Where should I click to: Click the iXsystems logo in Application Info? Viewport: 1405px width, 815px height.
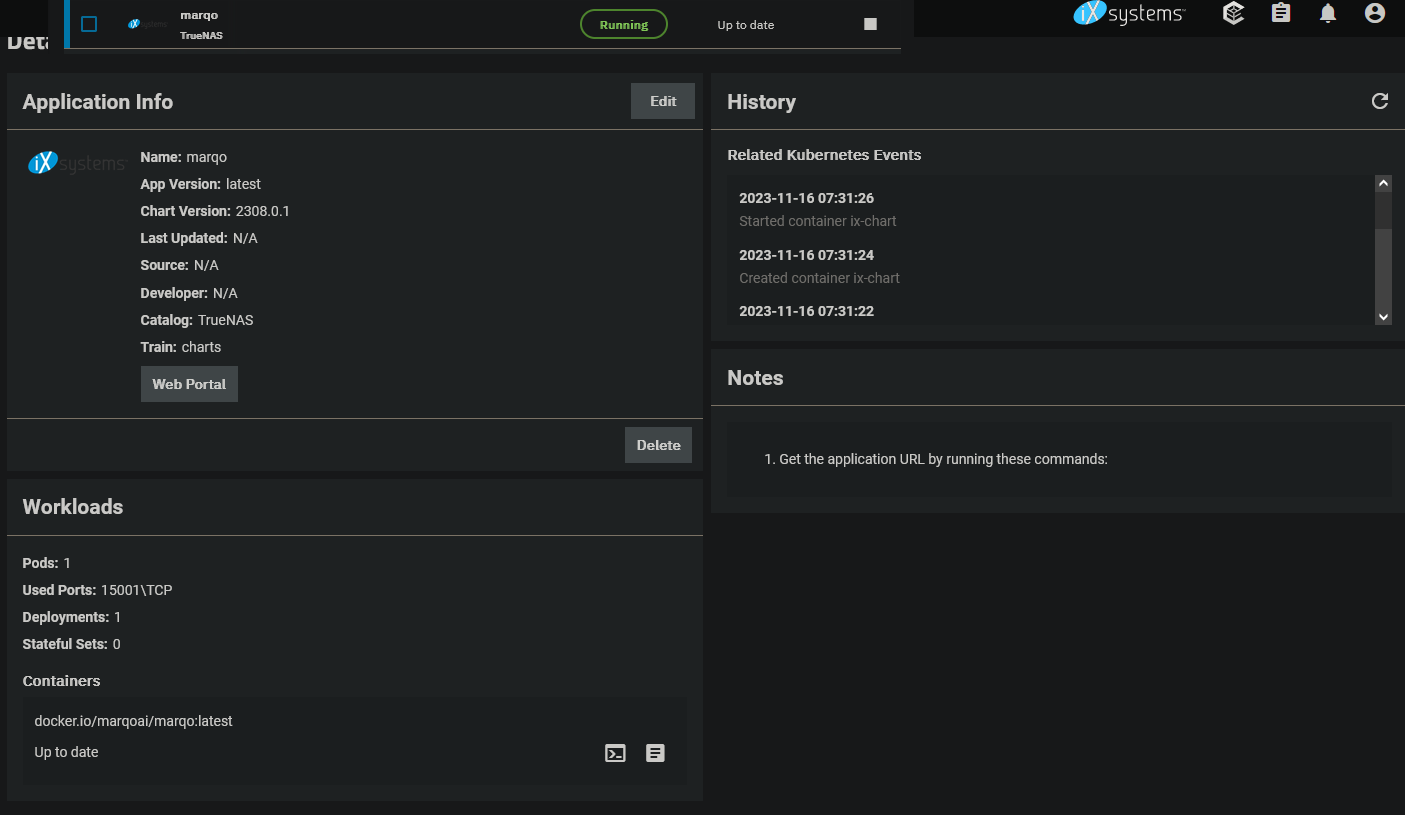pyautogui.click(x=76, y=163)
